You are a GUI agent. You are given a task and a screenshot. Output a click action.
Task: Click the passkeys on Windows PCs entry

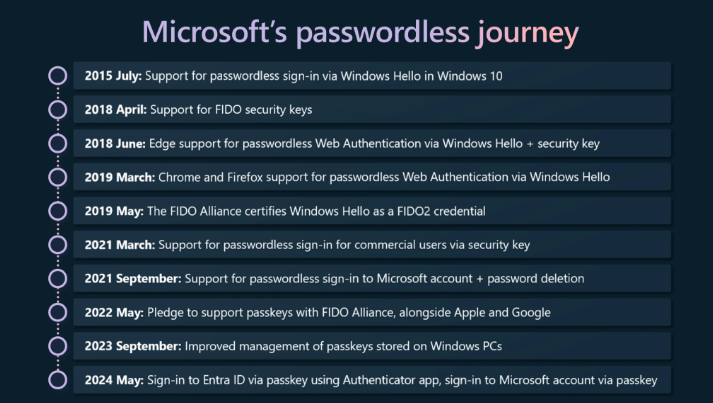tap(372, 346)
